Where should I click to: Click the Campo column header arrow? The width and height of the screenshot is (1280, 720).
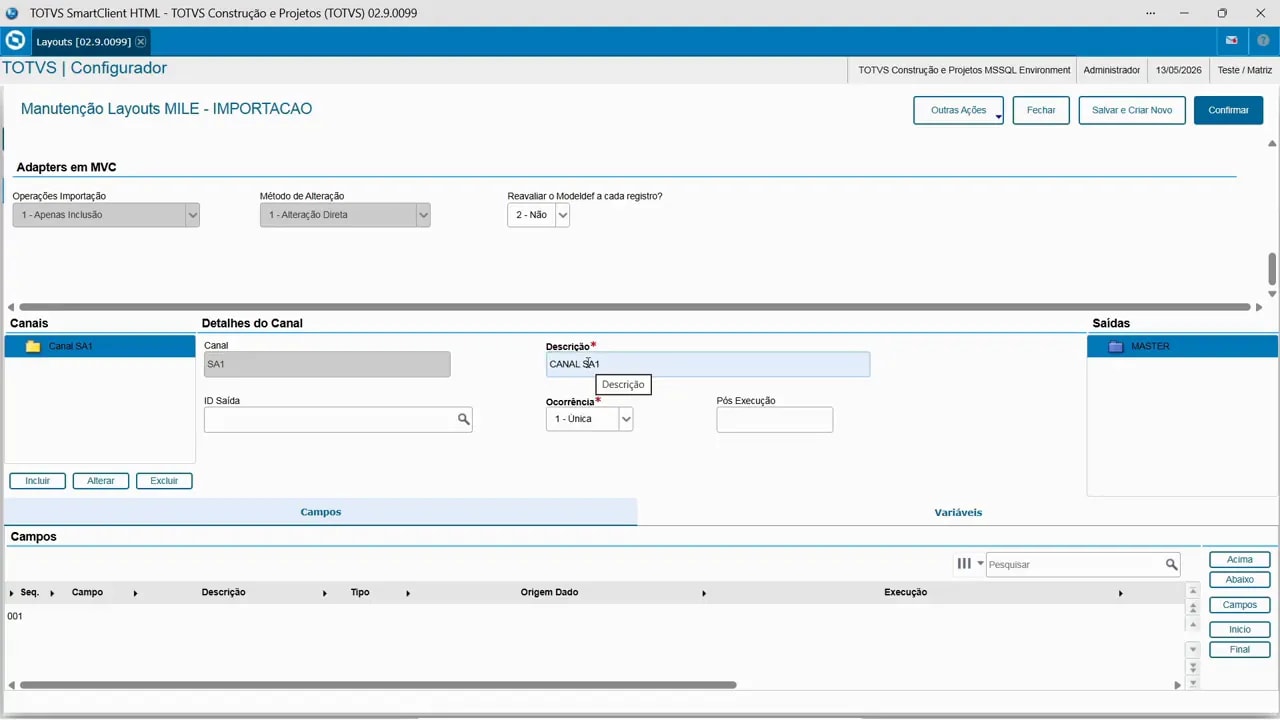(135, 594)
